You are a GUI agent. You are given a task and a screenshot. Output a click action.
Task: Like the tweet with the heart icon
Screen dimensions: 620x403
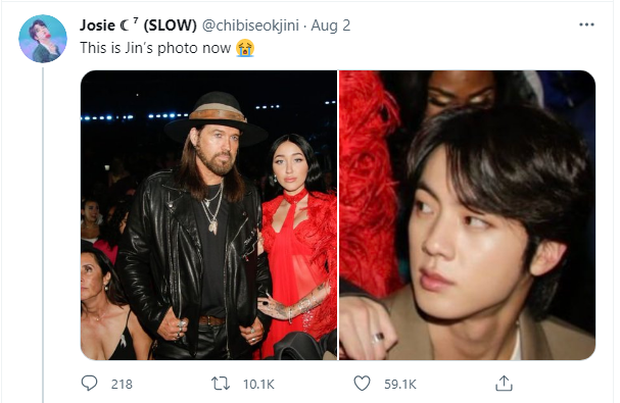click(362, 384)
